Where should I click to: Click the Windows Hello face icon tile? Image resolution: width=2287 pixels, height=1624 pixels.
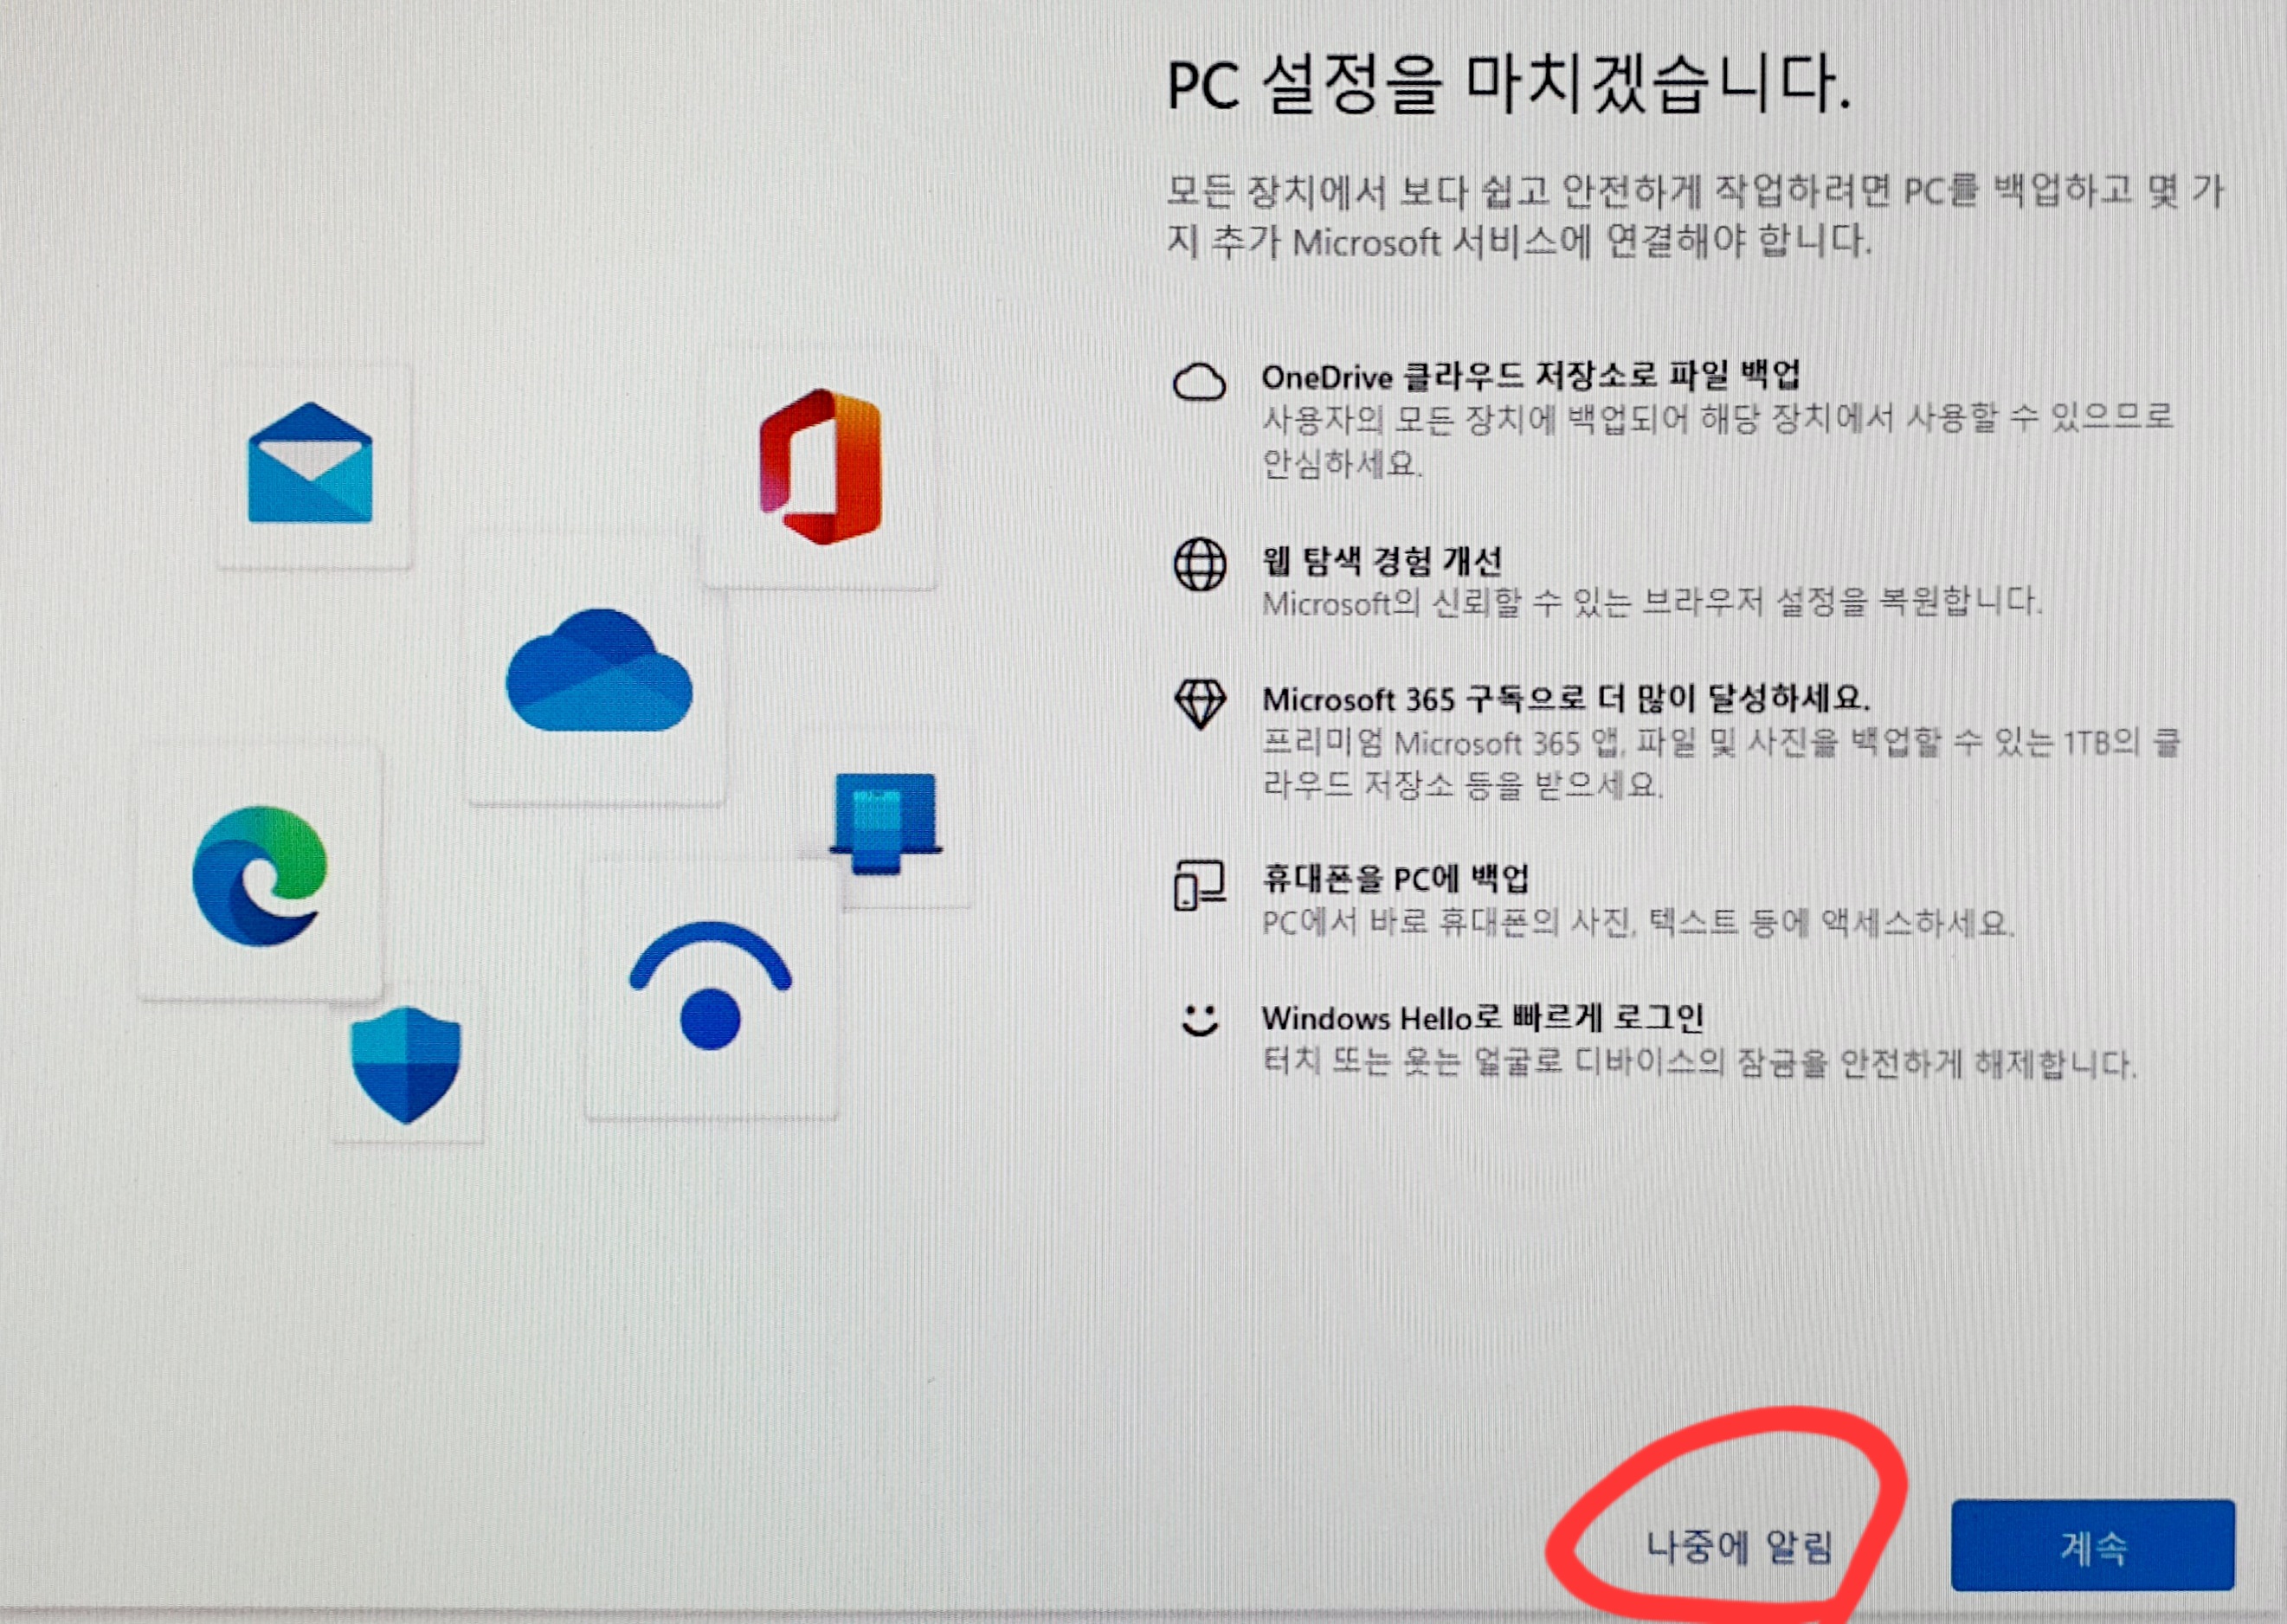711,988
